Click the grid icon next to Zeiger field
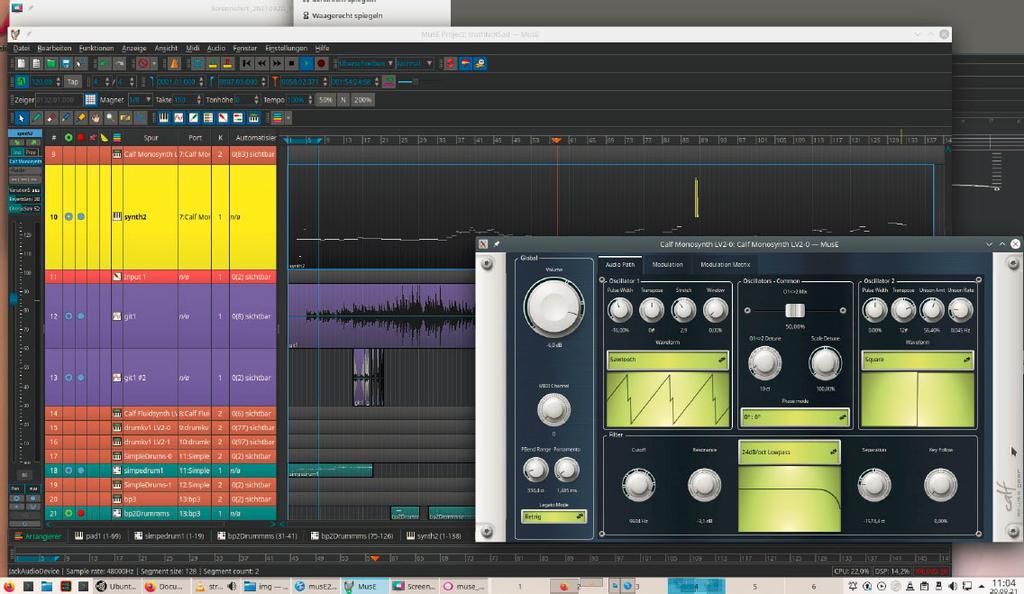The height and width of the screenshot is (594, 1024). (90, 100)
